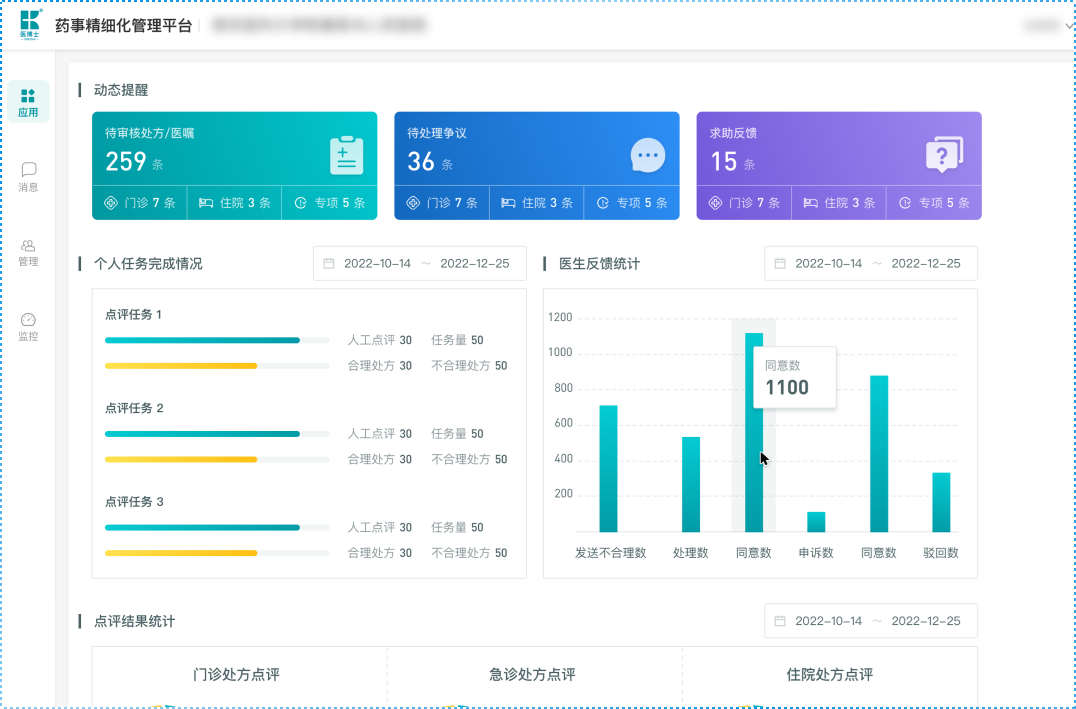Select end date in 个人任务完成情况 range
Viewport: 1076px width, 709px height.
pos(475,264)
